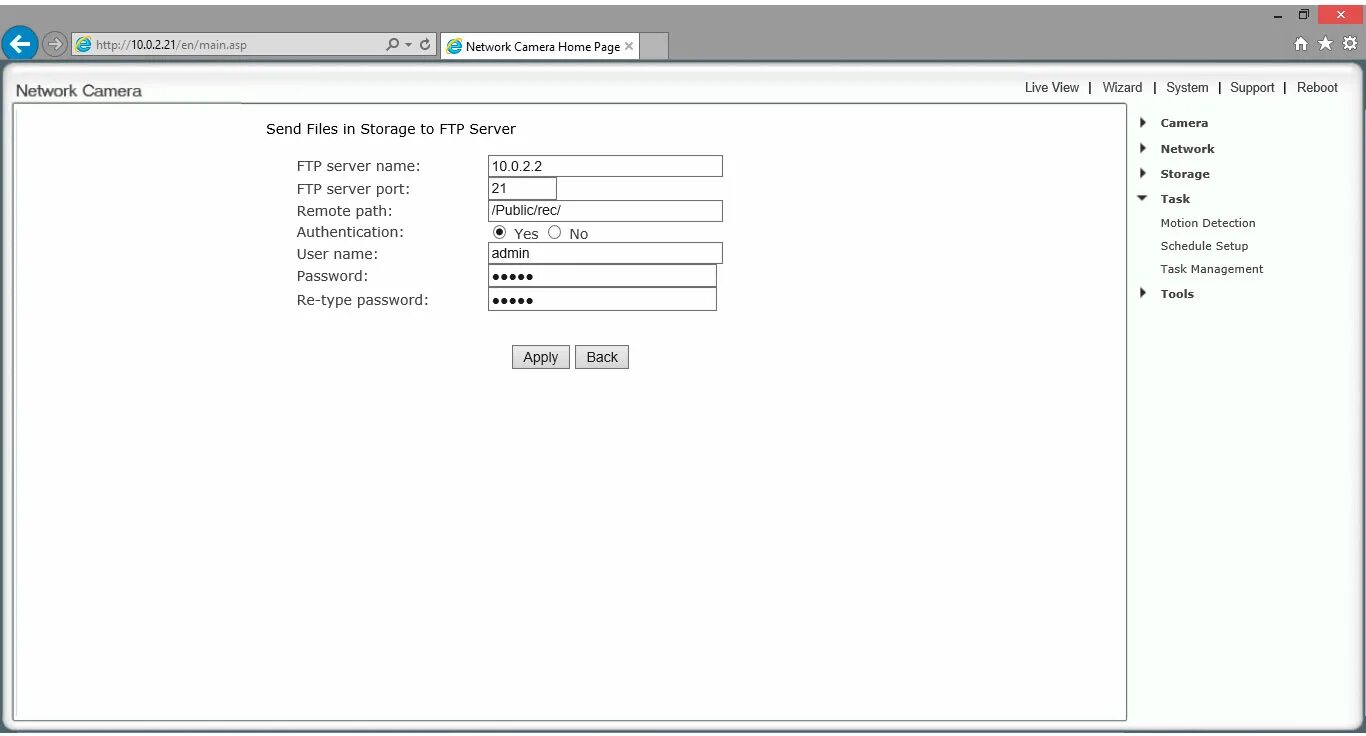The height and width of the screenshot is (736, 1366).
Task: Open a new blank browser tab
Action: (653, 46)
